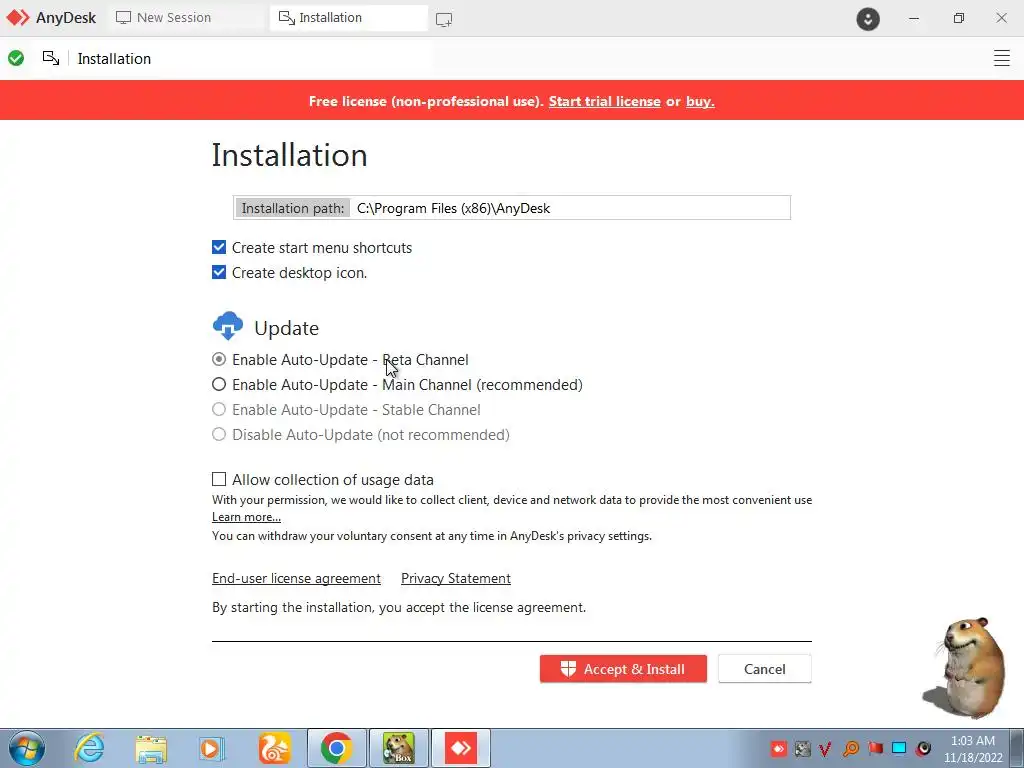Viewport: 1024px width, 768px height.
Task: Open UC Browser from the taskbar
Action: (274, 748)
